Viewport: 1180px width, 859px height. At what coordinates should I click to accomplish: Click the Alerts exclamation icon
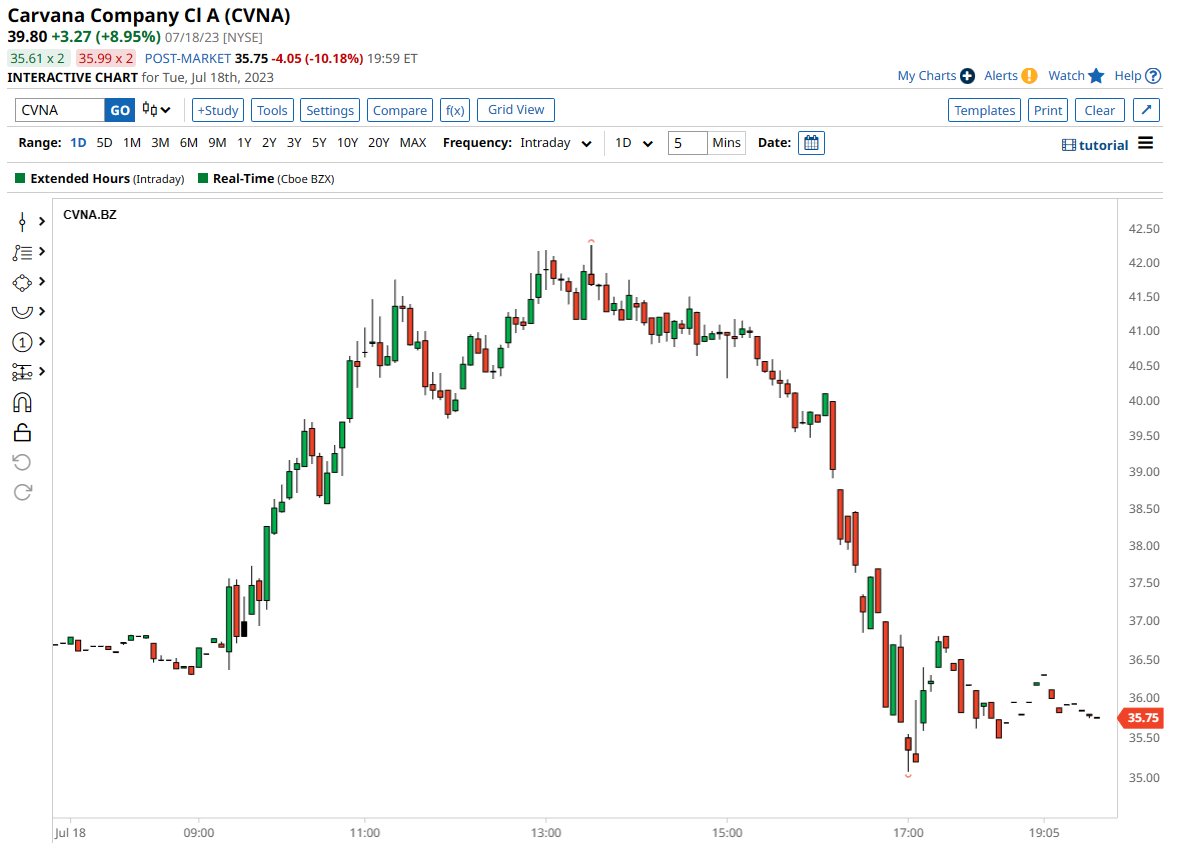click(x=1029, y=76)
